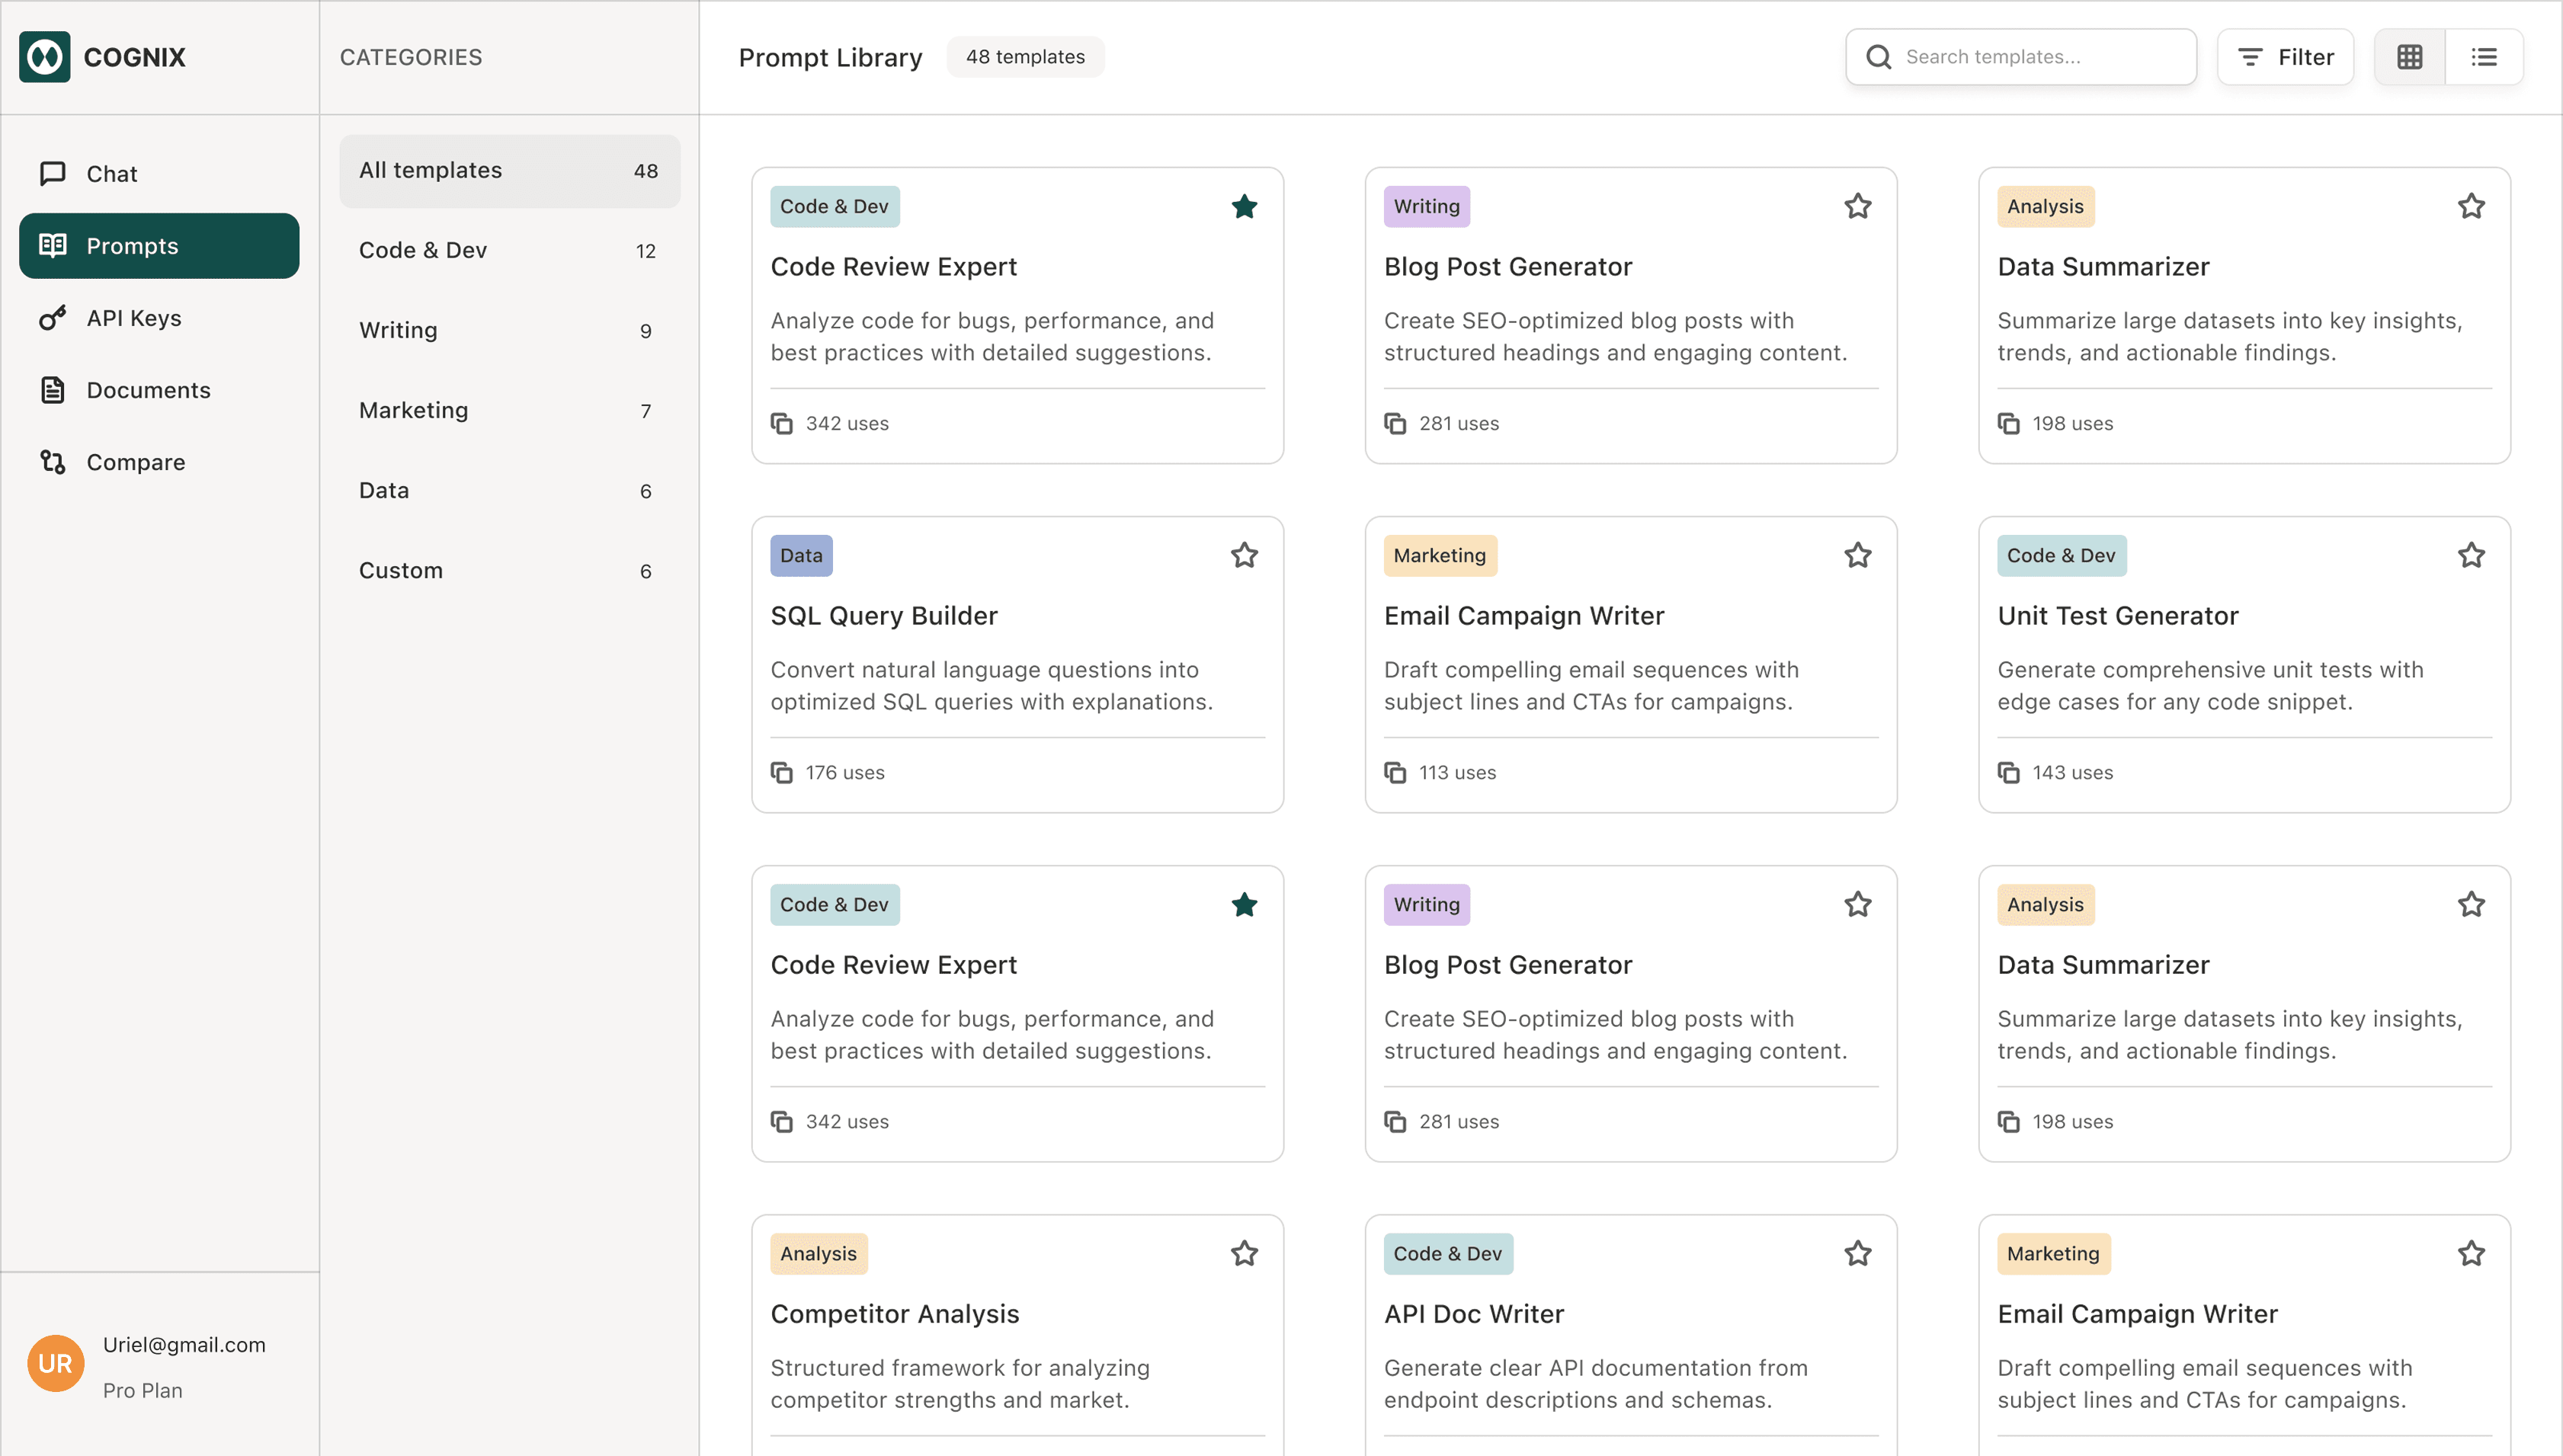The height and width of the screenshot is (1456, 2563).
Task: Open the API Keys page
Action: [x=133, y=318]
